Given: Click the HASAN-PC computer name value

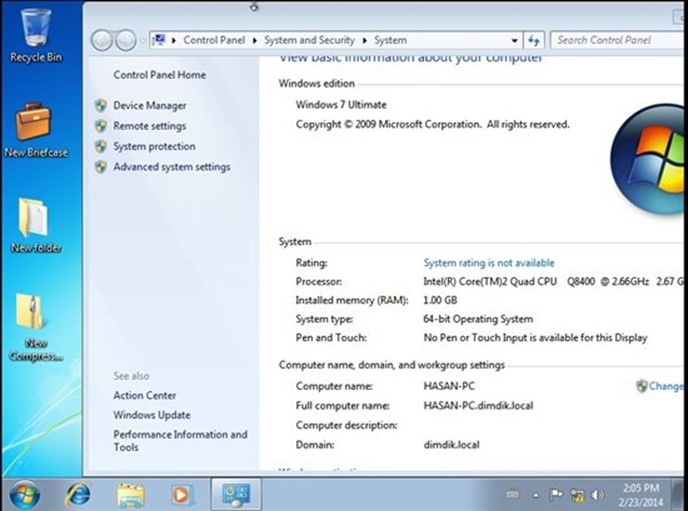Looking at the screenshot, I should click(449, 386).
